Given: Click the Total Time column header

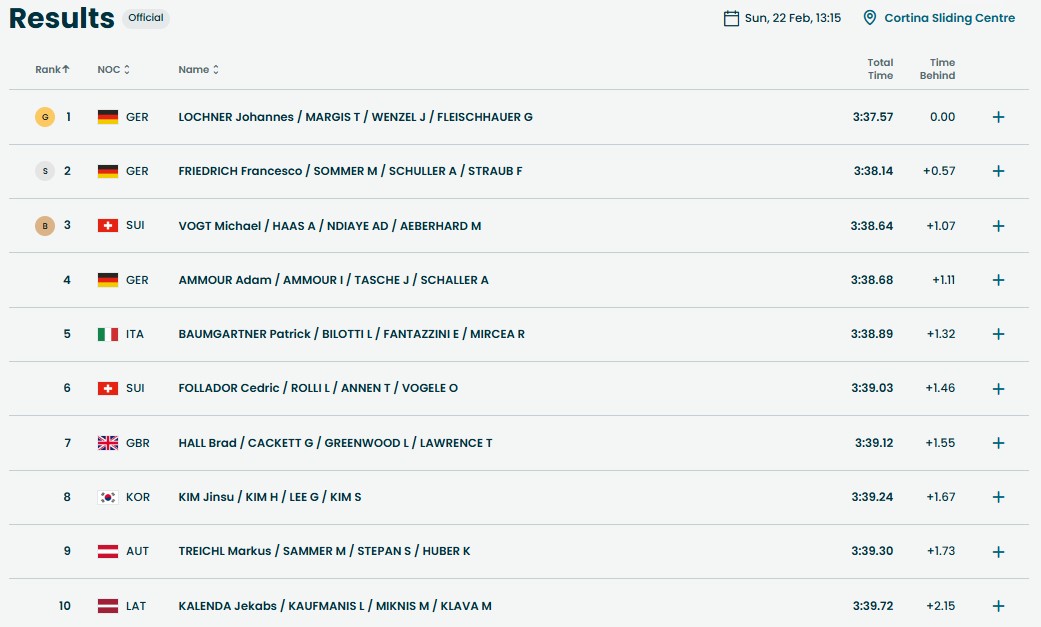Looking at the screenshot, I should [880, 69].
